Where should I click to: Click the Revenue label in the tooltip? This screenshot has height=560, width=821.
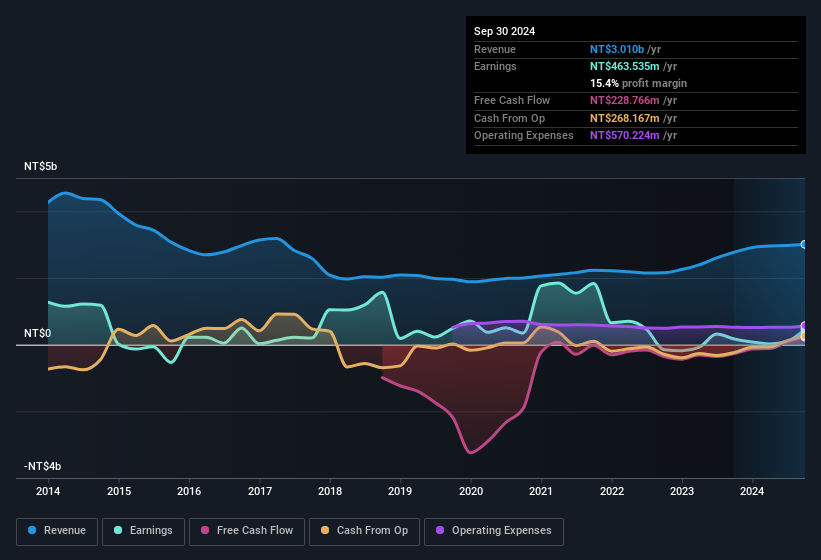[495, 49]
